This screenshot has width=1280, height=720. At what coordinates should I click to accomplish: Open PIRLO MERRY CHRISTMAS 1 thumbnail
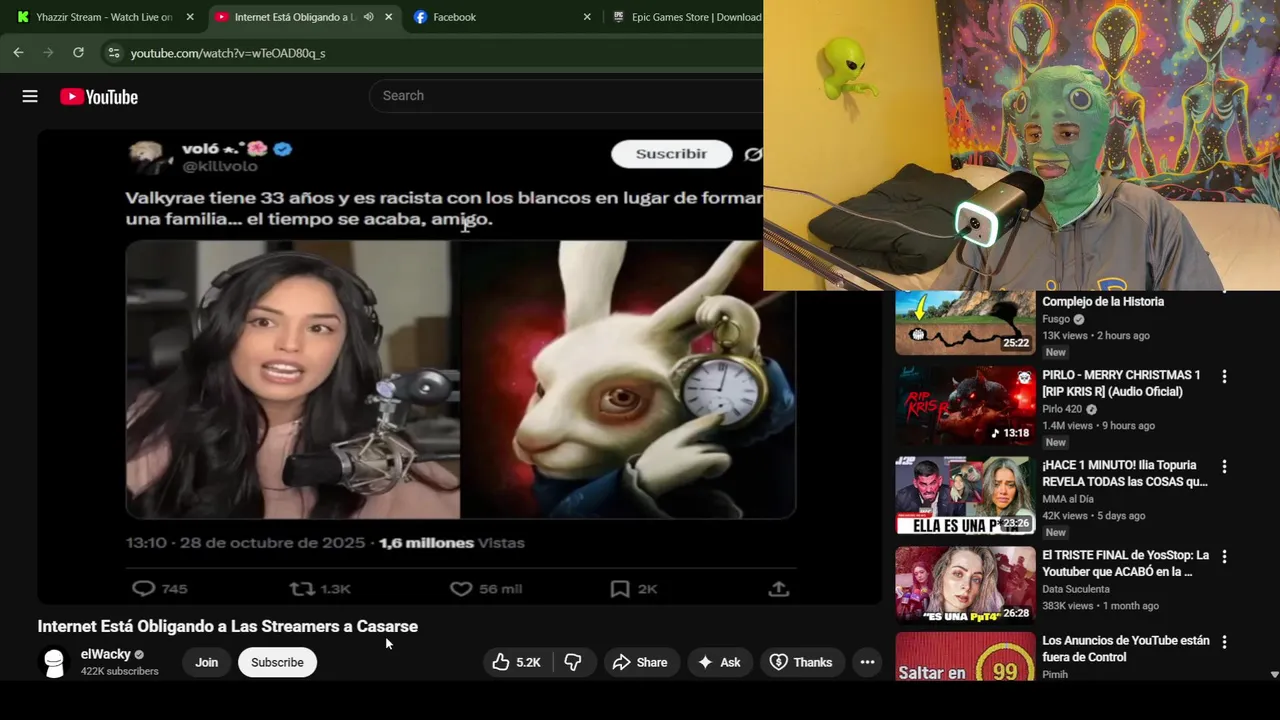click(965, 405)
